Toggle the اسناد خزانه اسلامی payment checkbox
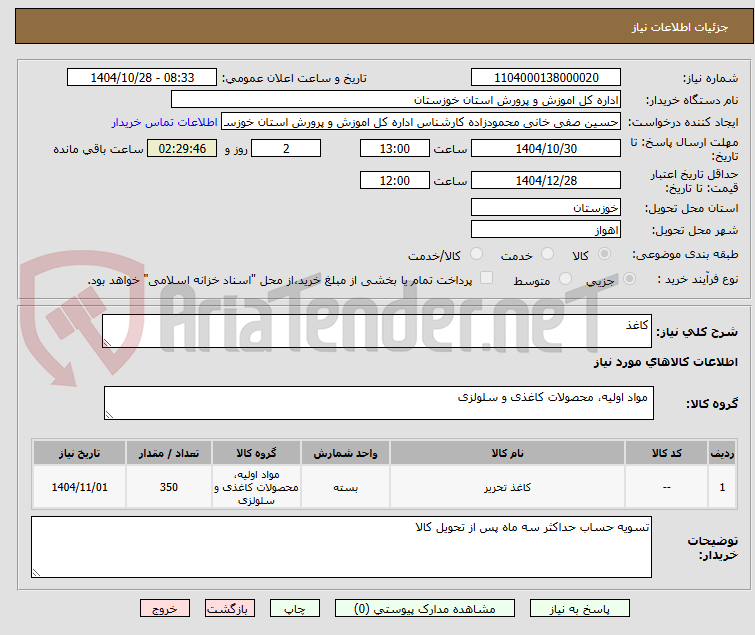755x635 pixels. (x=486, y=278)
